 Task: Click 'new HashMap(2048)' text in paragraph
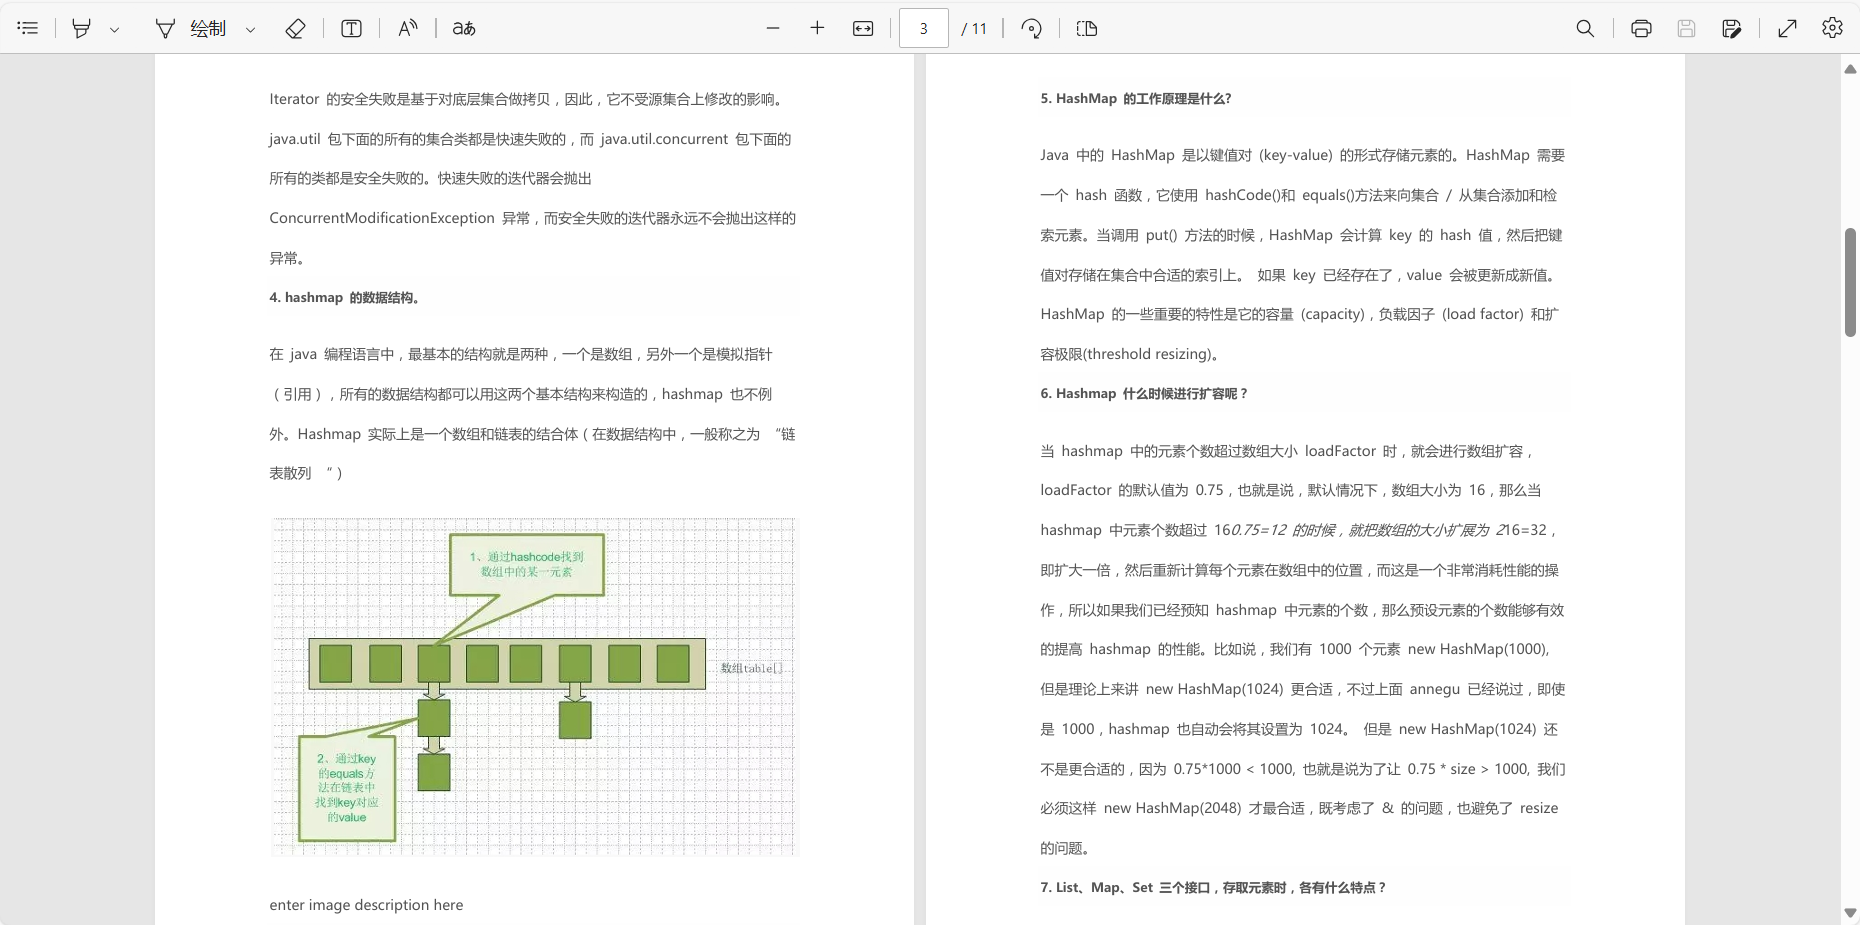pyautogui.click(x=1172, y=808)
